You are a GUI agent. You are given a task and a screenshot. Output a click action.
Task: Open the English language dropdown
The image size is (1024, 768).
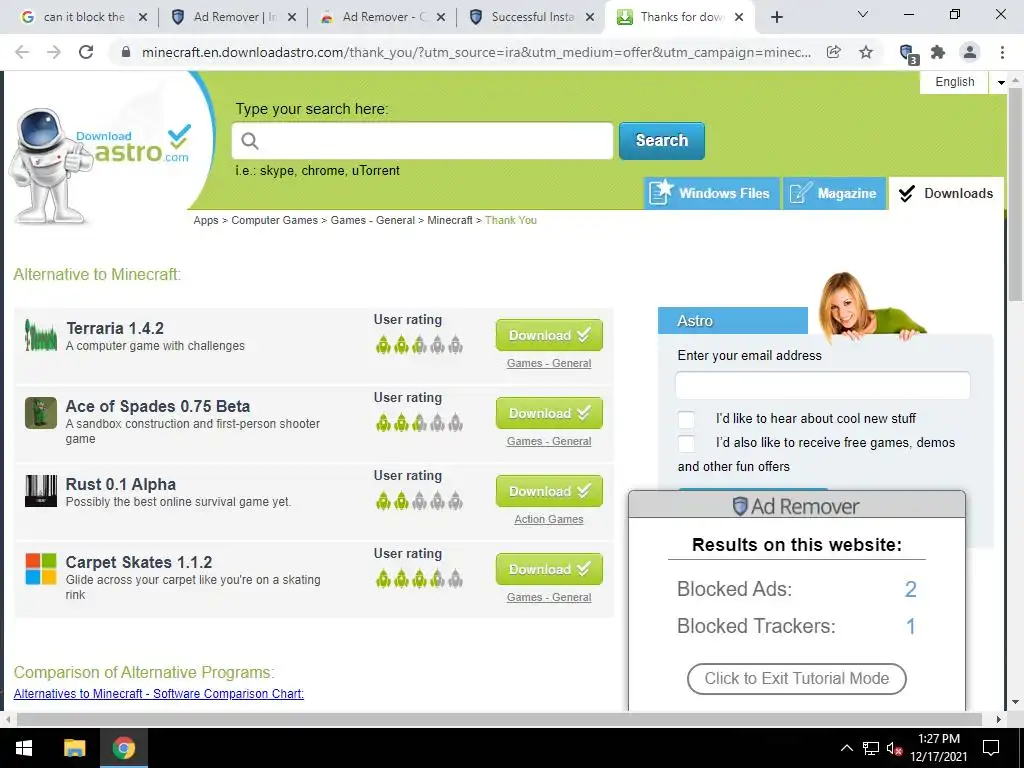[1000, 82]
